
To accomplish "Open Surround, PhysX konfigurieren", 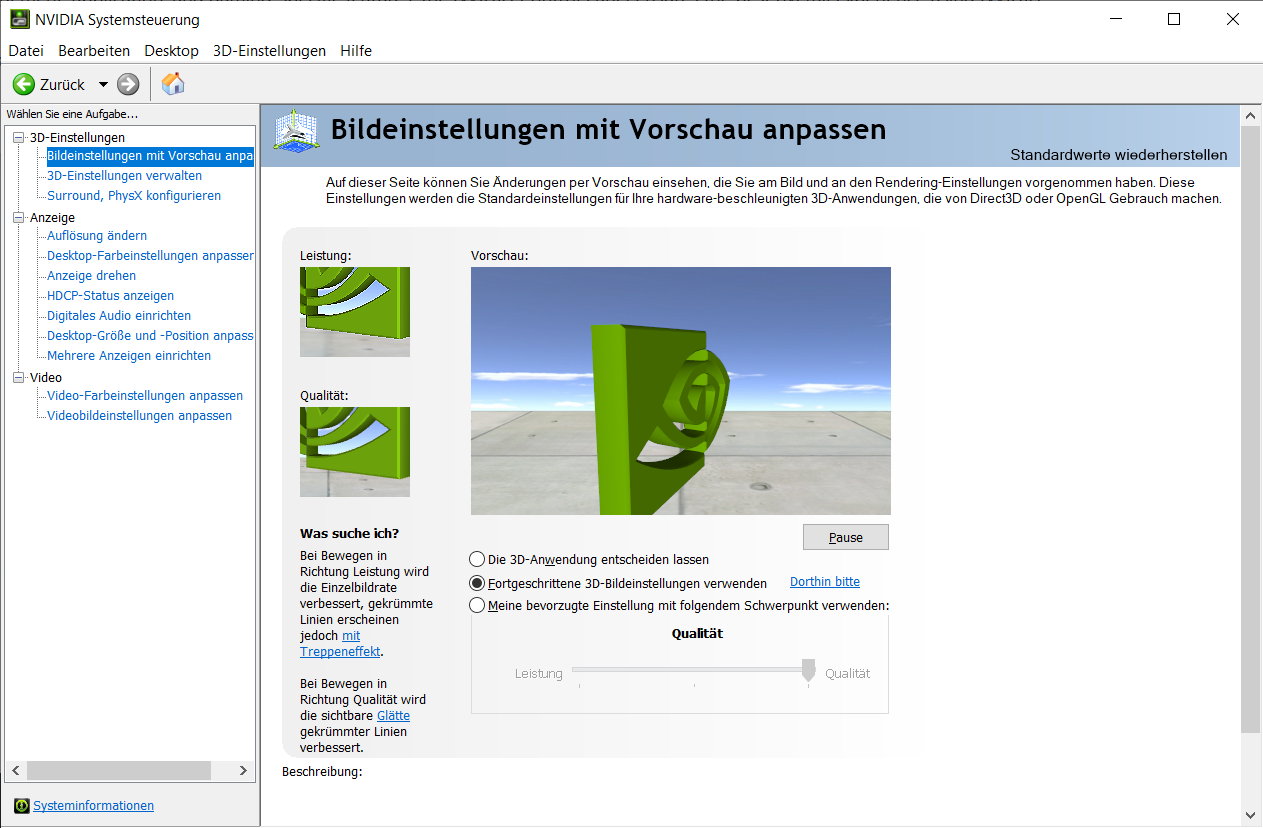I will (134, 196).
